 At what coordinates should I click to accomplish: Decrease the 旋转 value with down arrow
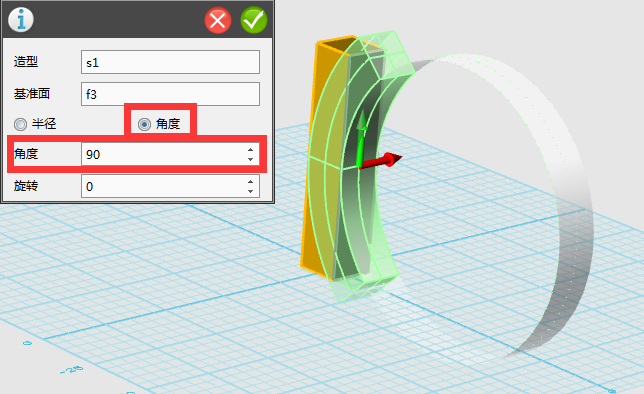251,191
